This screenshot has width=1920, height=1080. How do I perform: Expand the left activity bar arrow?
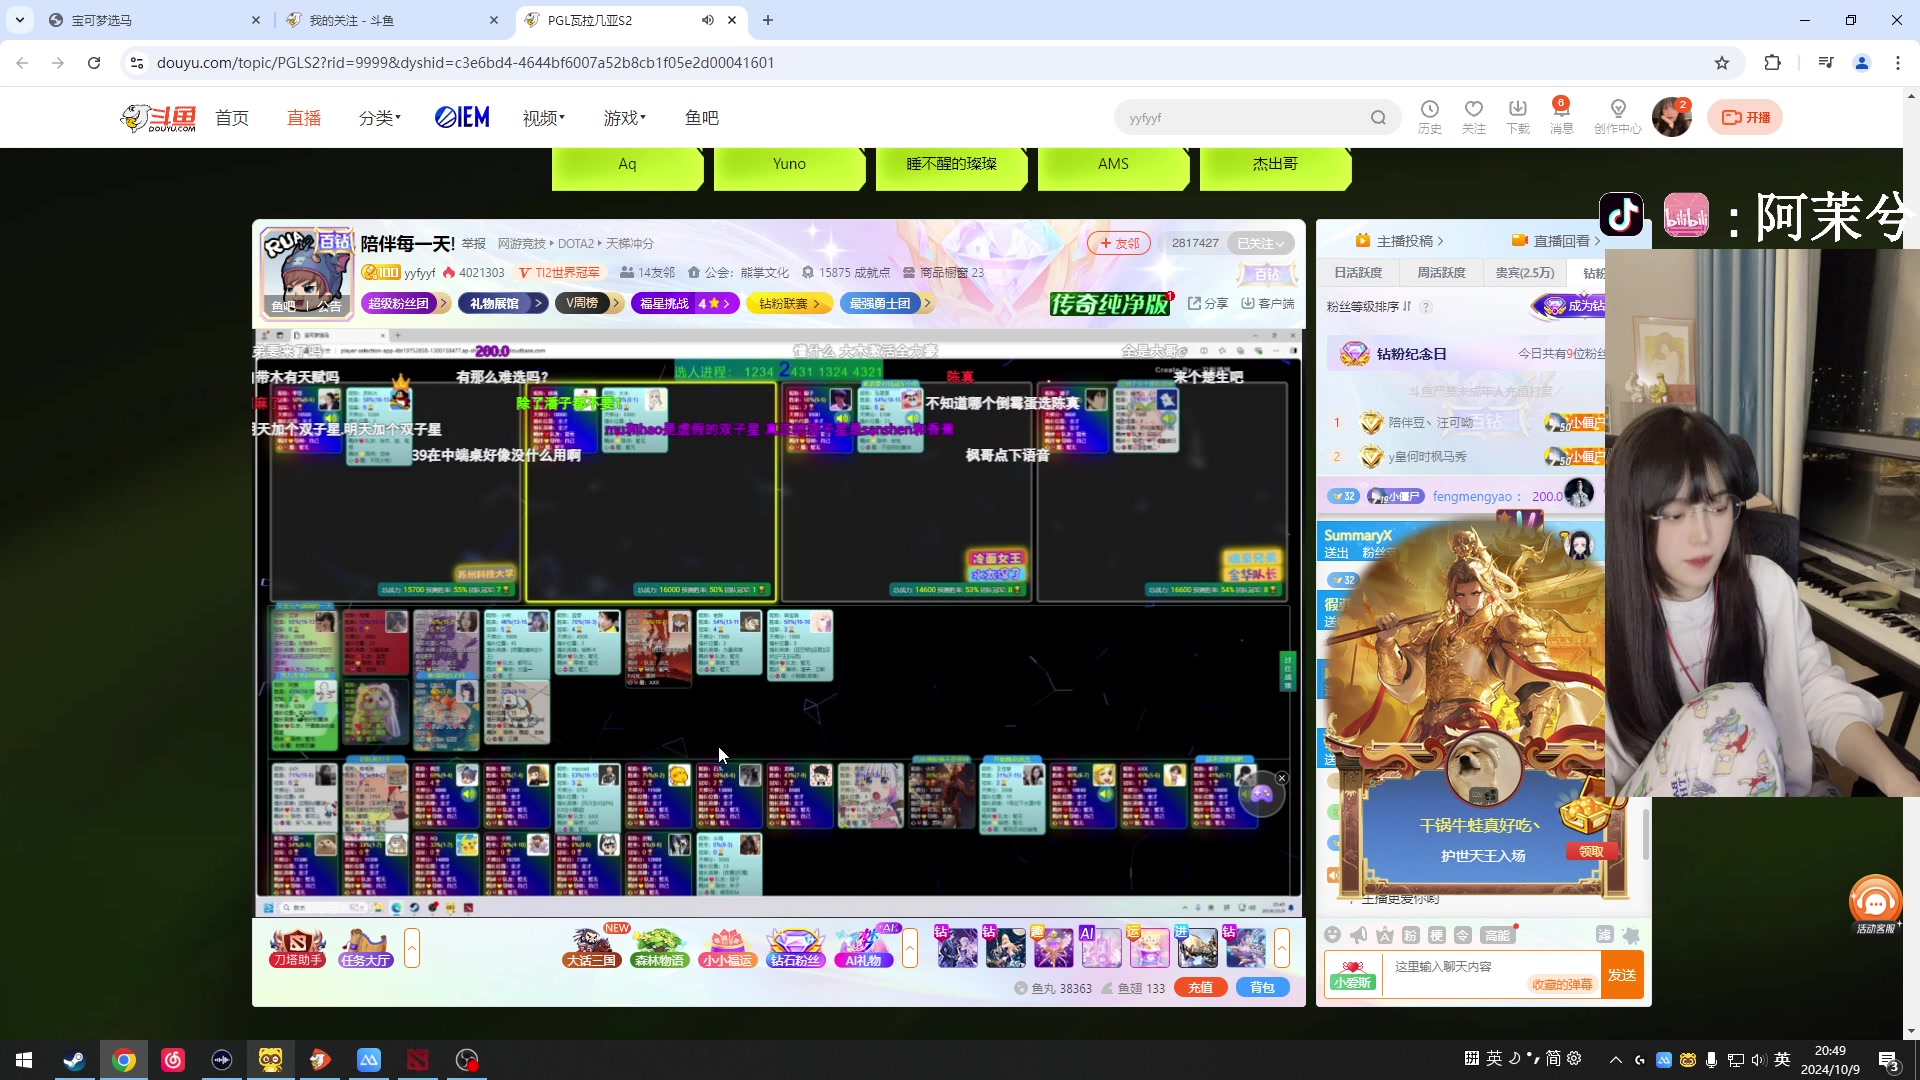point(411,947)
